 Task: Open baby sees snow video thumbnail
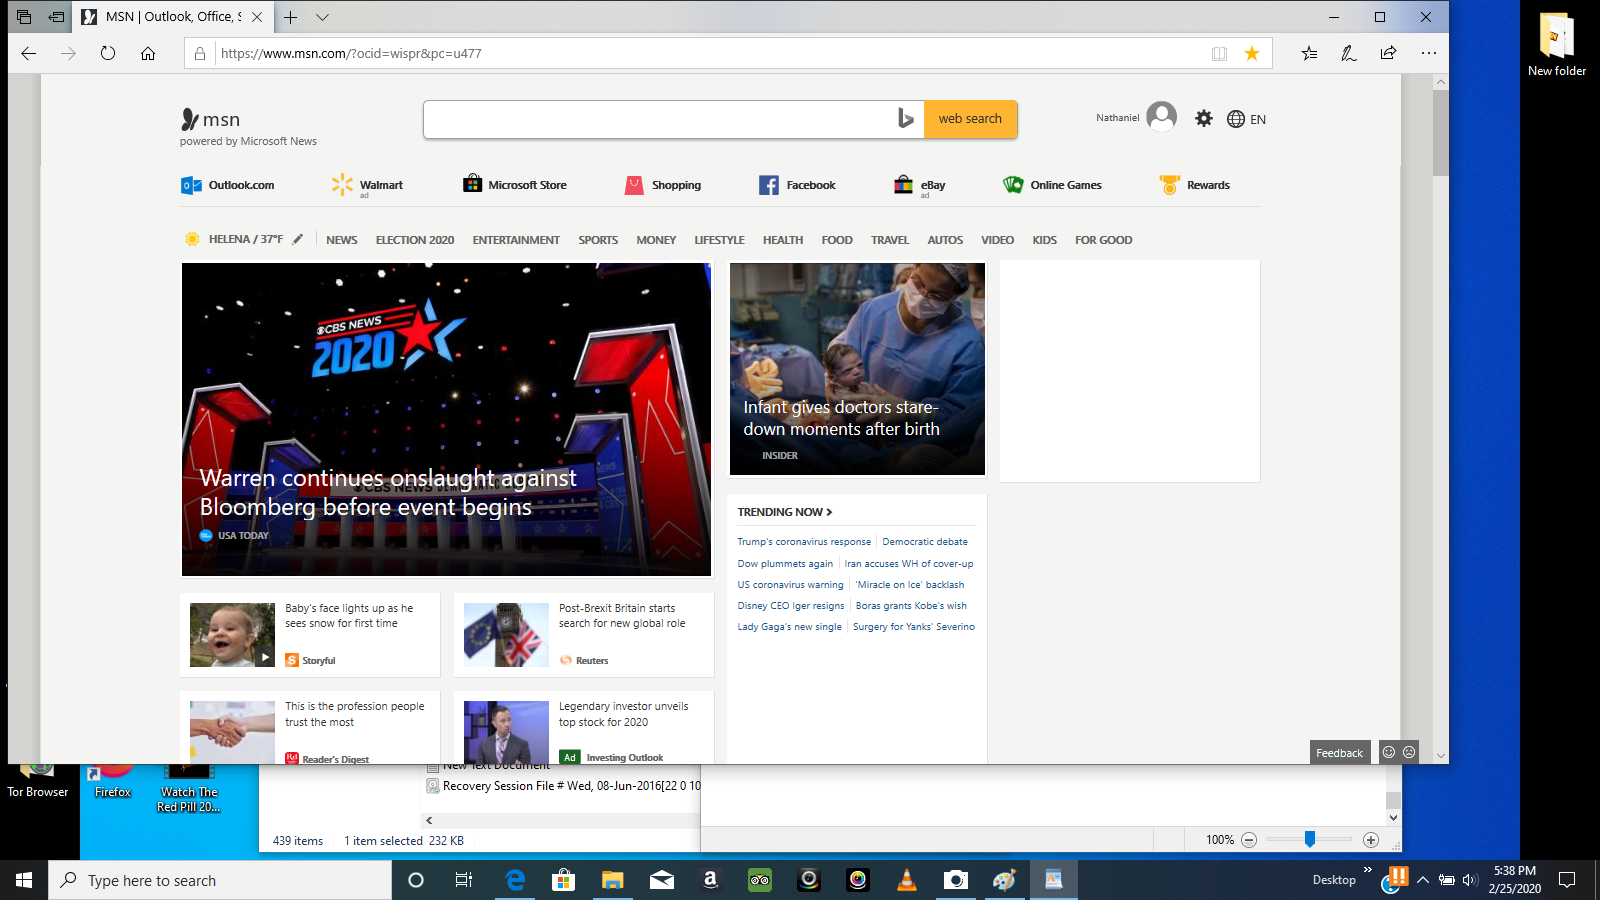point(232,635)
